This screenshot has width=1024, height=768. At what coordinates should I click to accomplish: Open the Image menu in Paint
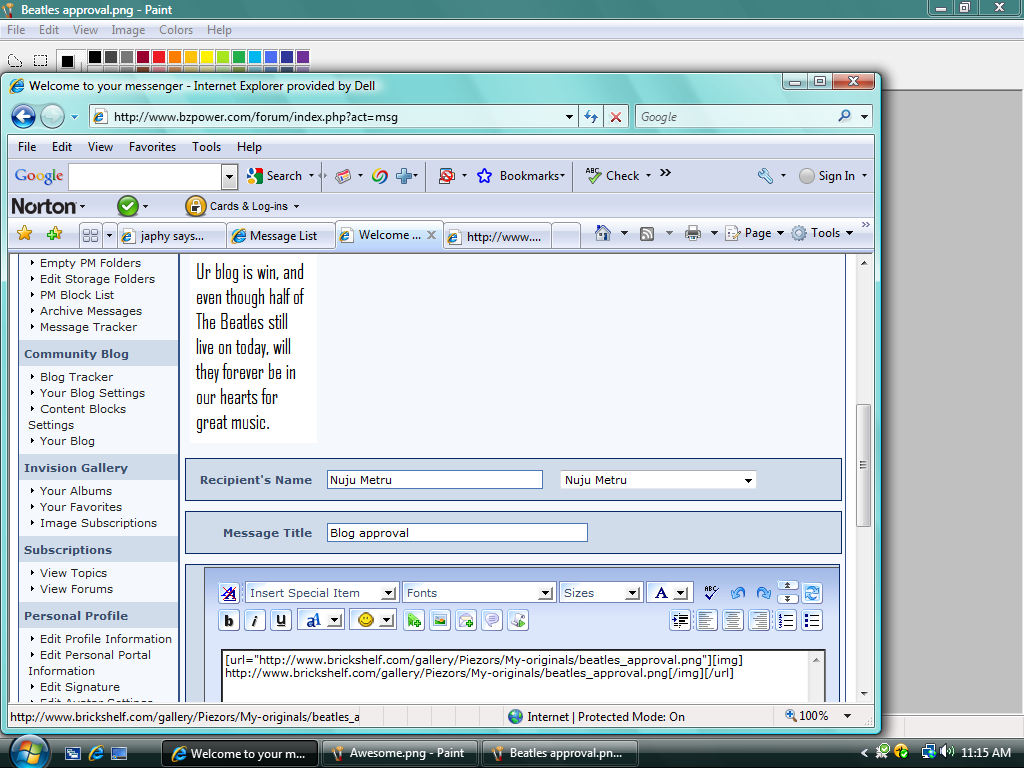[128, 30]
